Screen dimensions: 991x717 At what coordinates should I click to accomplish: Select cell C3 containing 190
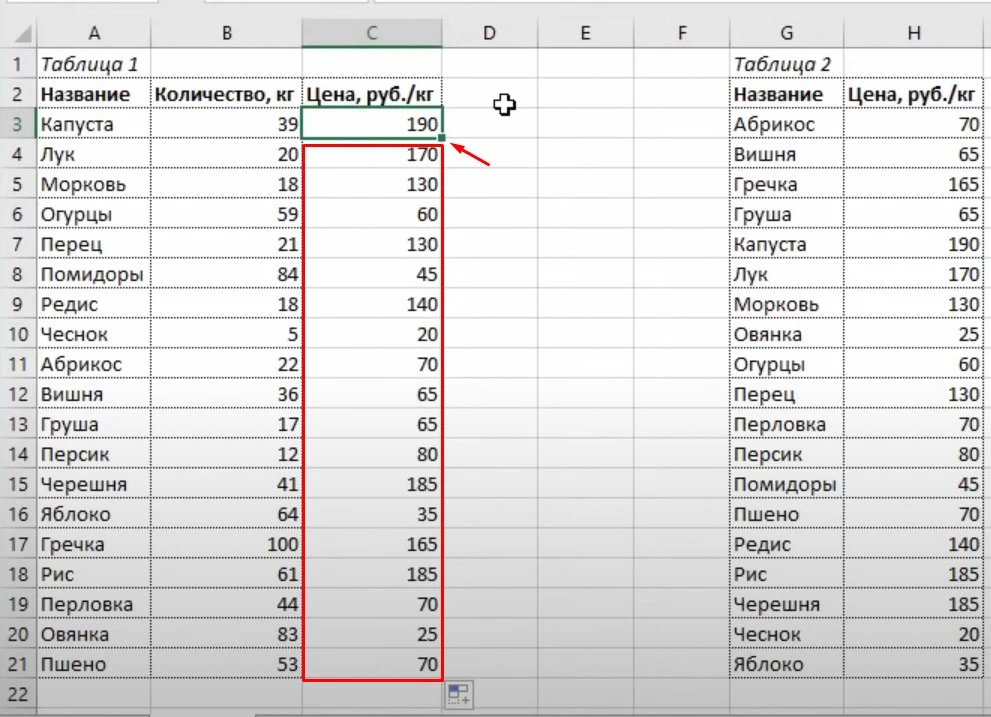371,124
